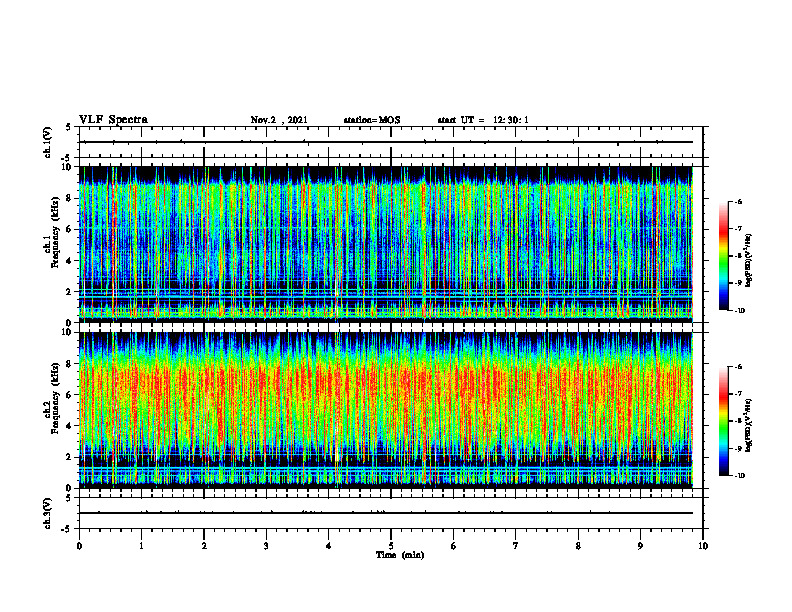
Task: Click the "ch.1(V)" waveform axis label
Action: pyautogui.click(x=48, y=142)
